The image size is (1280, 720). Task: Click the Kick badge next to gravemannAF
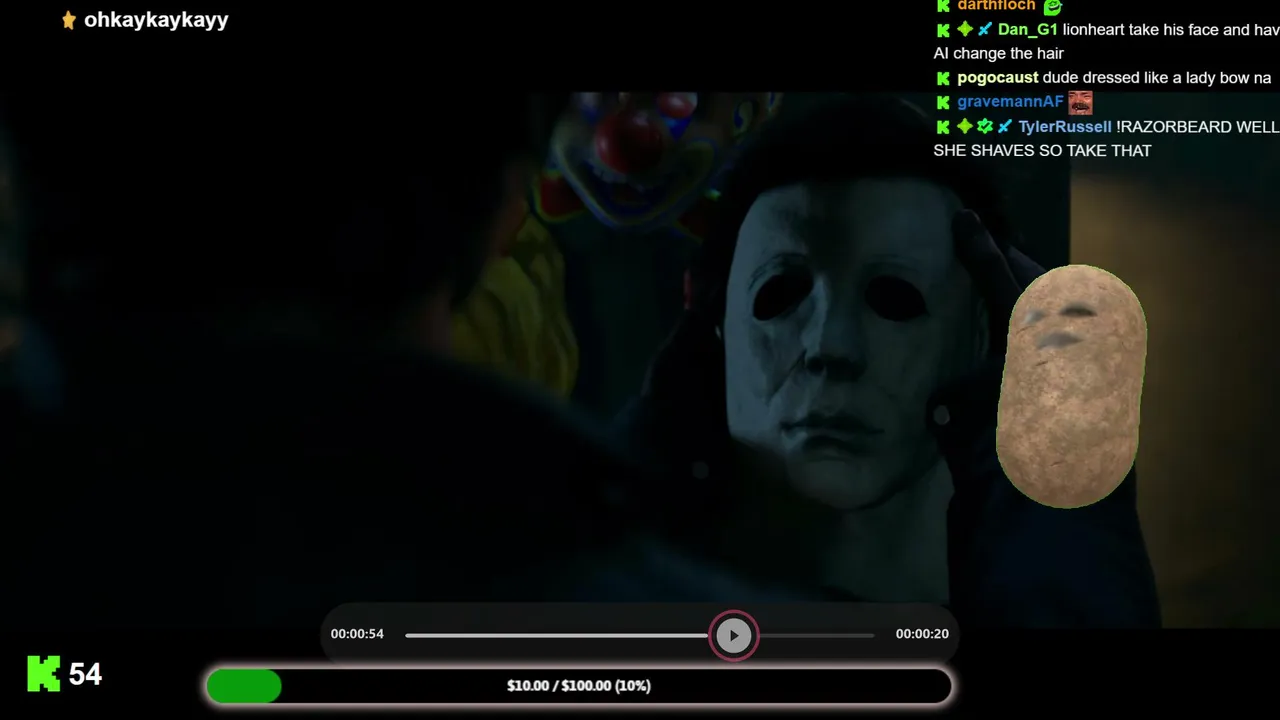click(943, 102)
